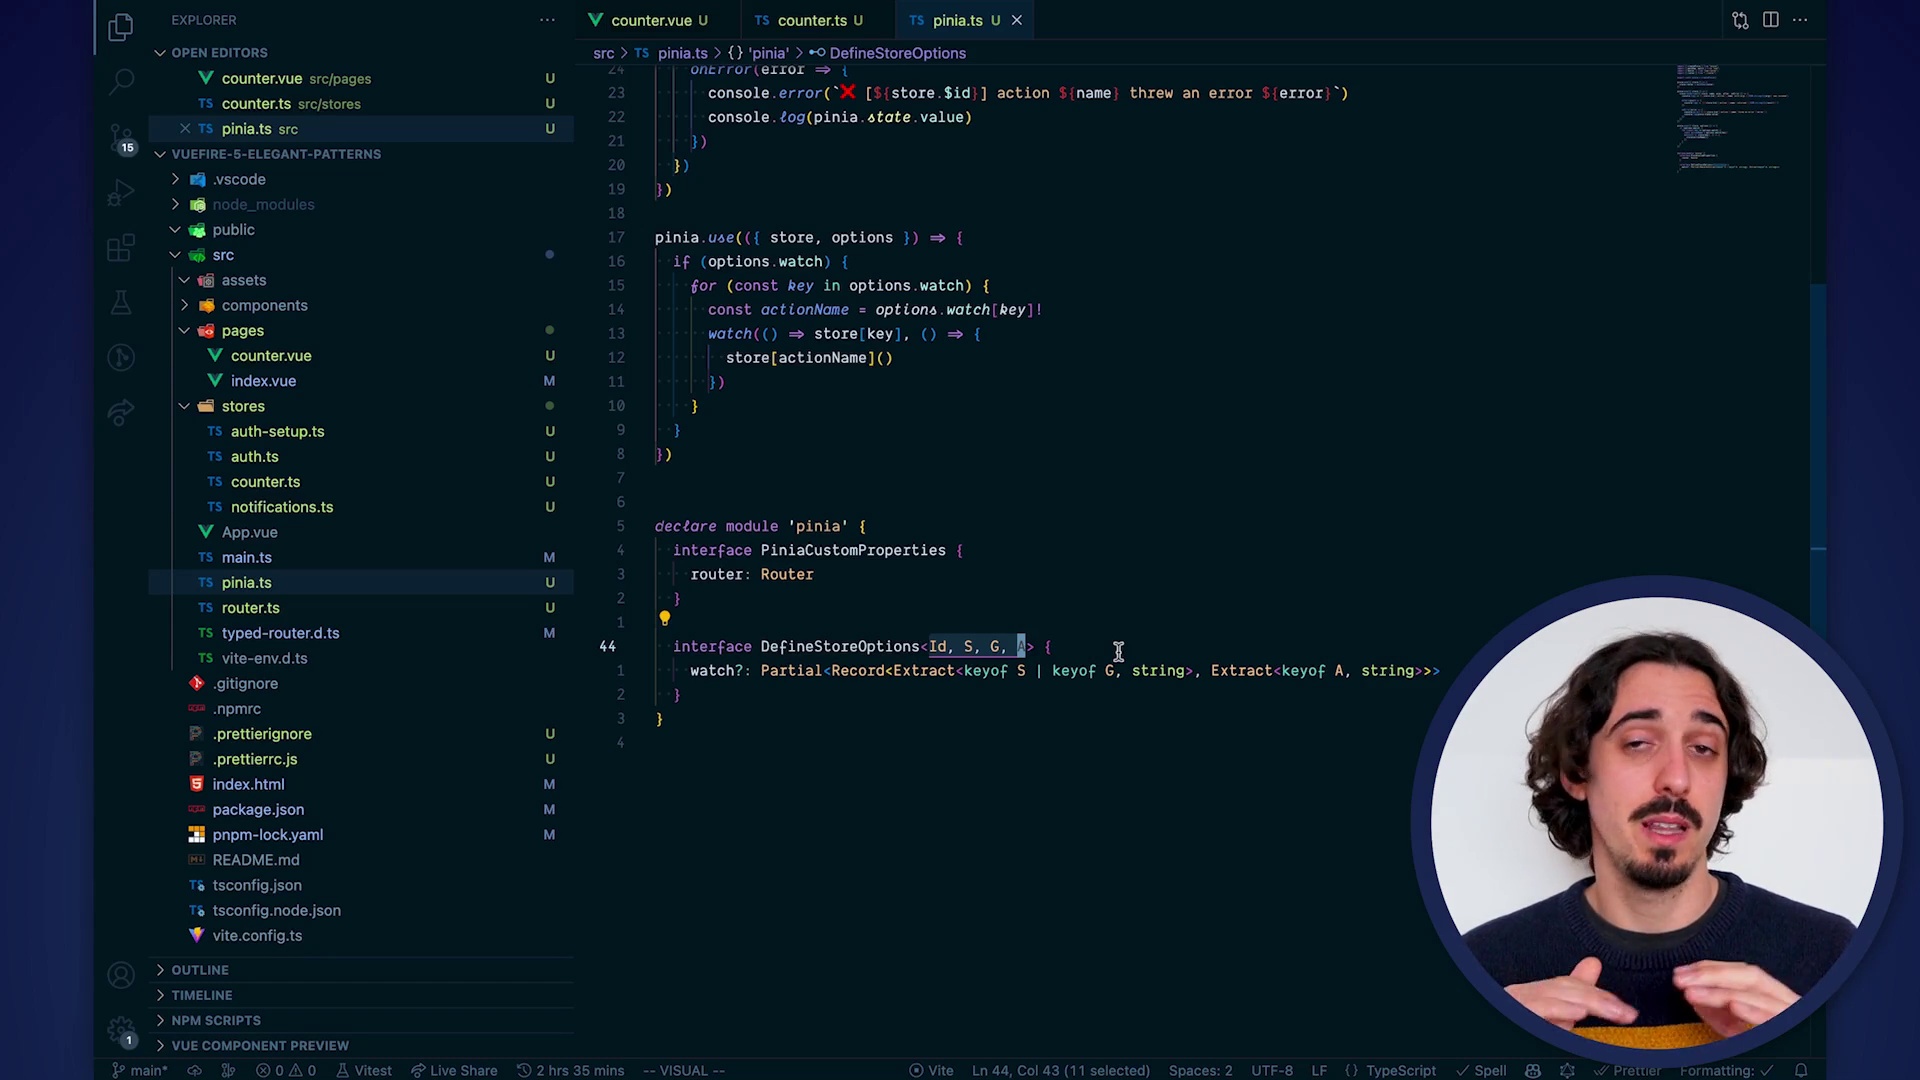1920x1080 pixels.
Task: Click the Vitest status bar item
Action: click(x=364, y=1070)
